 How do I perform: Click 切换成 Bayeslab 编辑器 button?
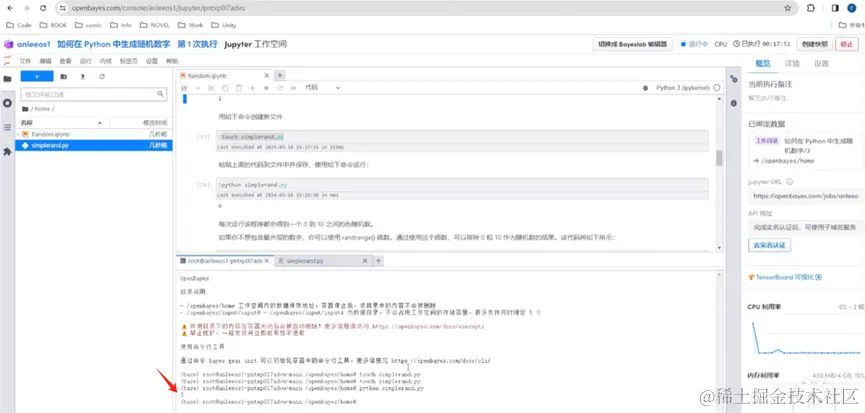pyautogui.click(x=632, y=44)
